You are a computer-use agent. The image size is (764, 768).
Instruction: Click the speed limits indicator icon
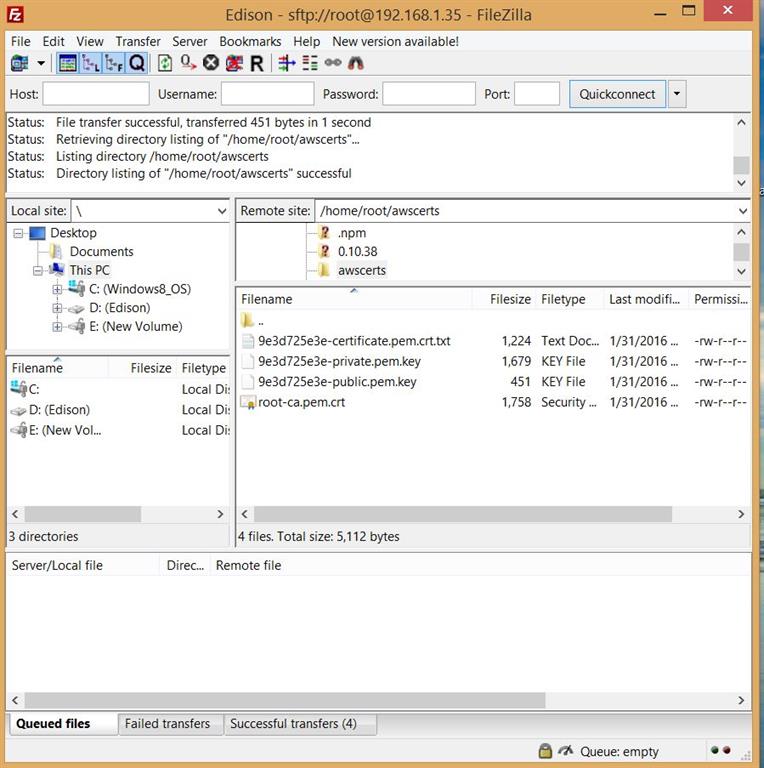coord(566,750)
